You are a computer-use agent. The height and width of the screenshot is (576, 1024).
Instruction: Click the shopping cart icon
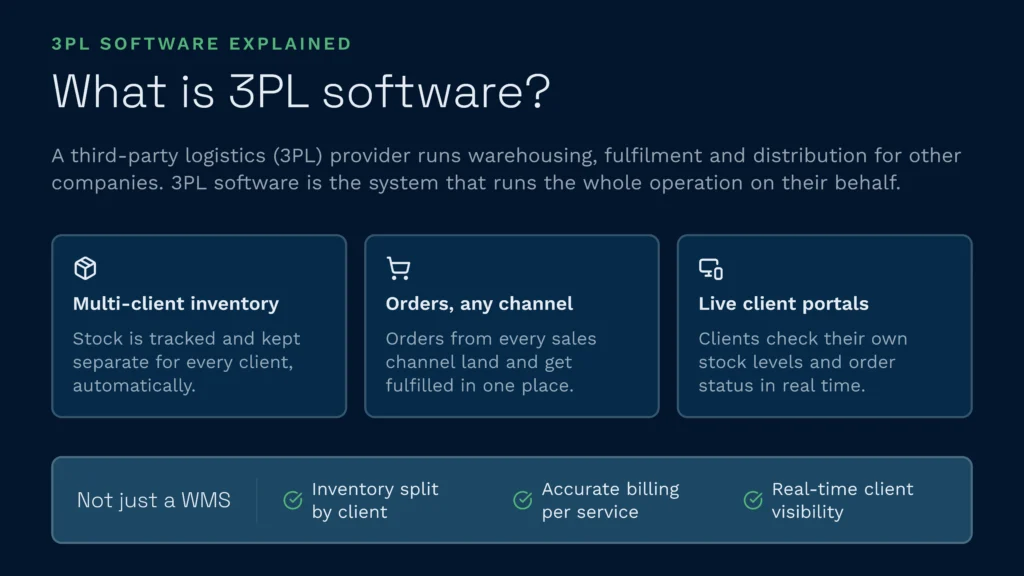point(398,268)
